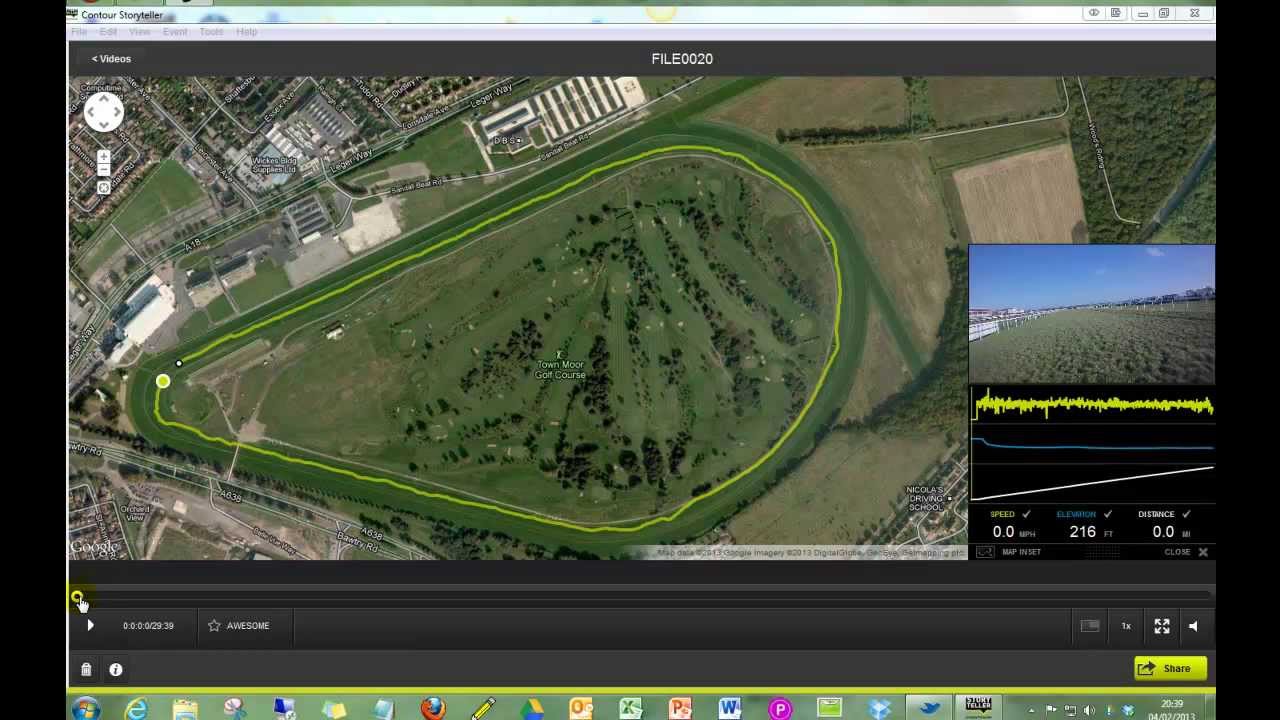Play the FILE0020 video
1280x720 pixels.
tap(90, 625)
